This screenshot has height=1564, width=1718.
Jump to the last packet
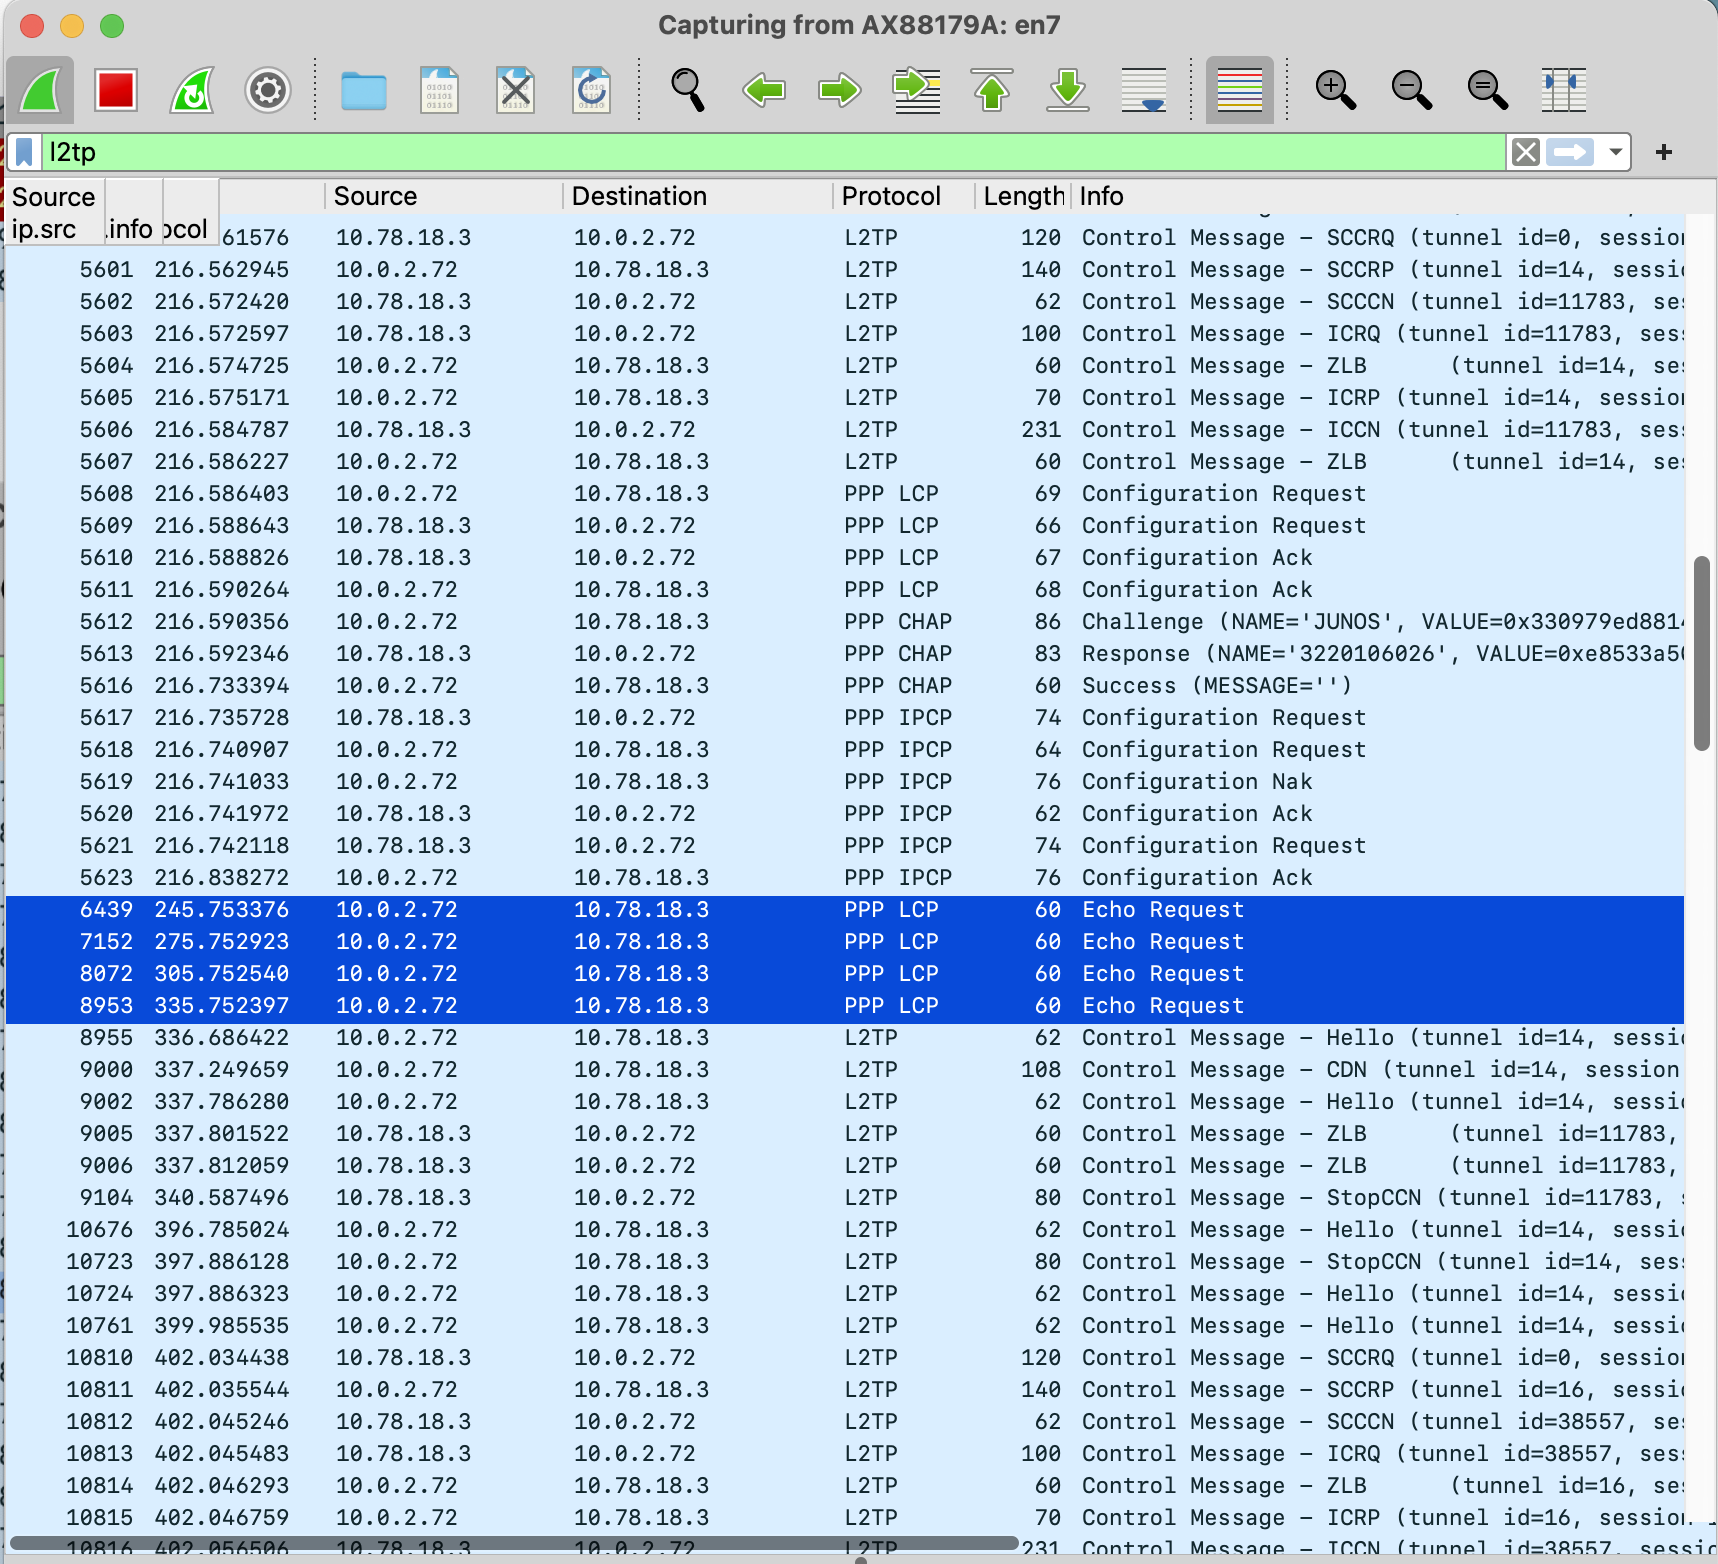coord(1067,90)
